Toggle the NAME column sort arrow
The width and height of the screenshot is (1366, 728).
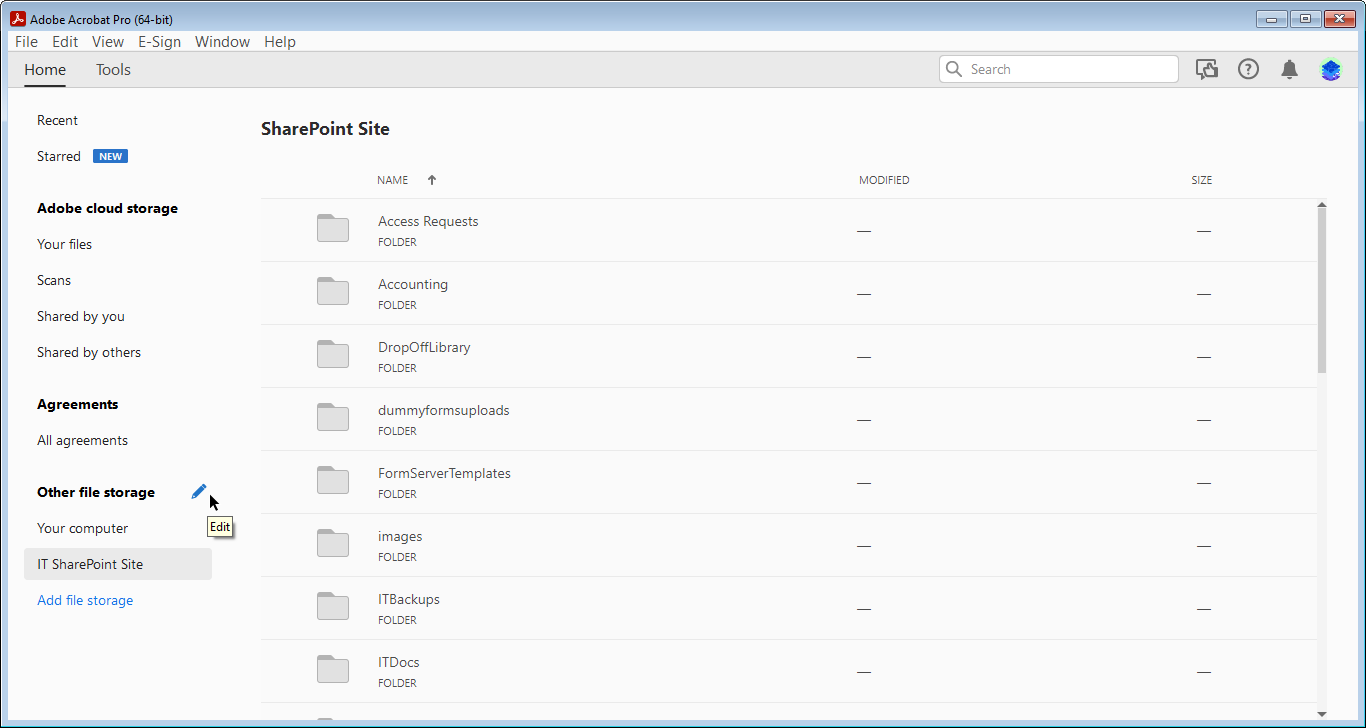[432, 180]
